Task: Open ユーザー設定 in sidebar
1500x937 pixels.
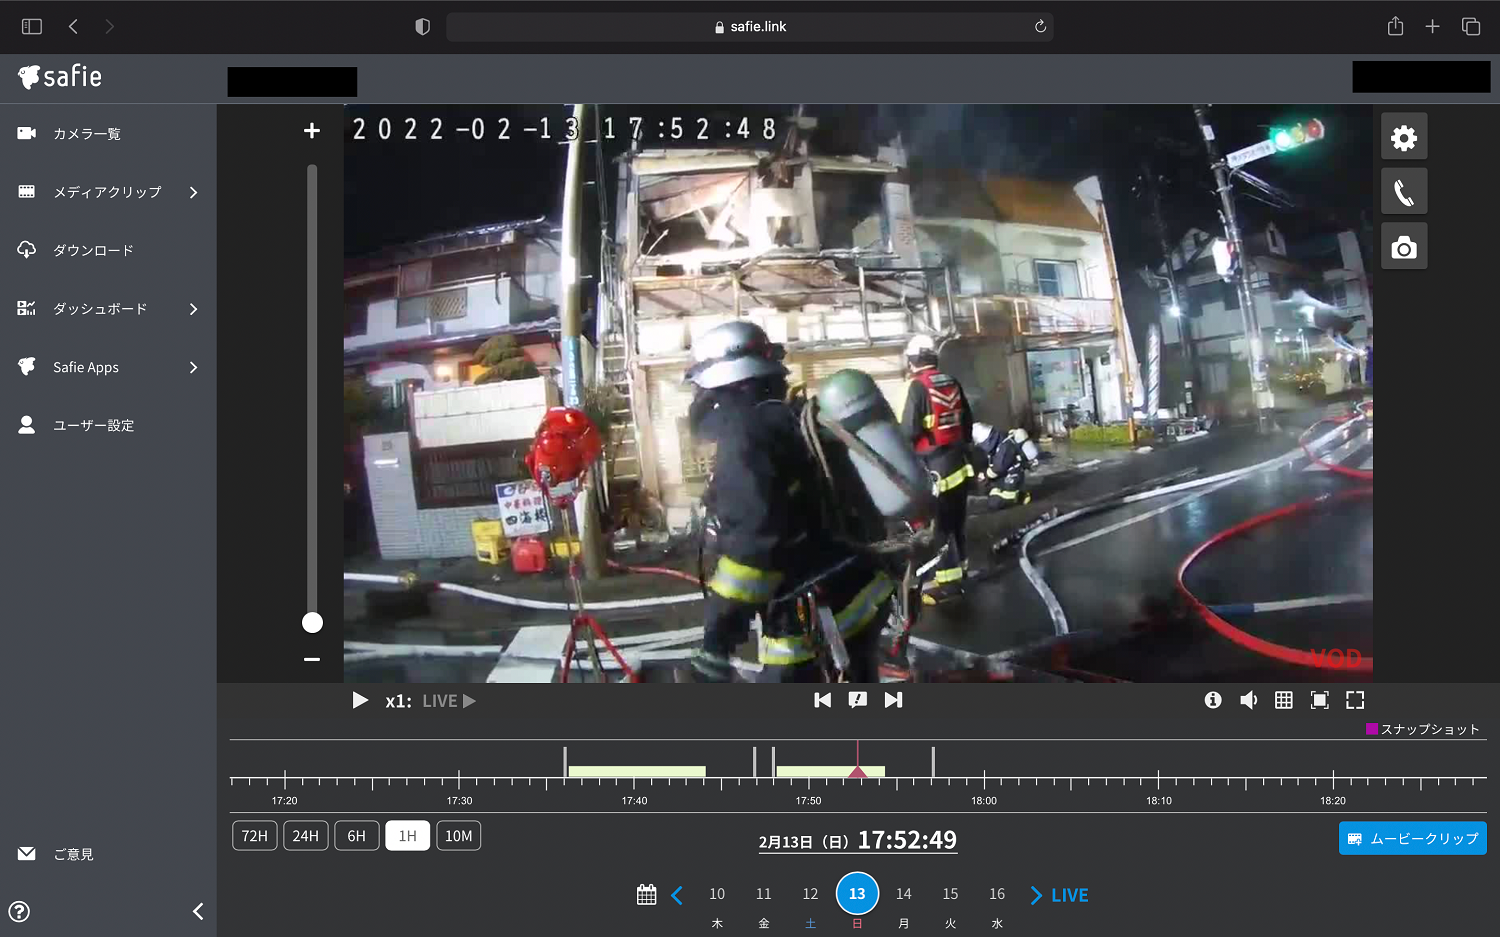Action: tap(93, 425)
